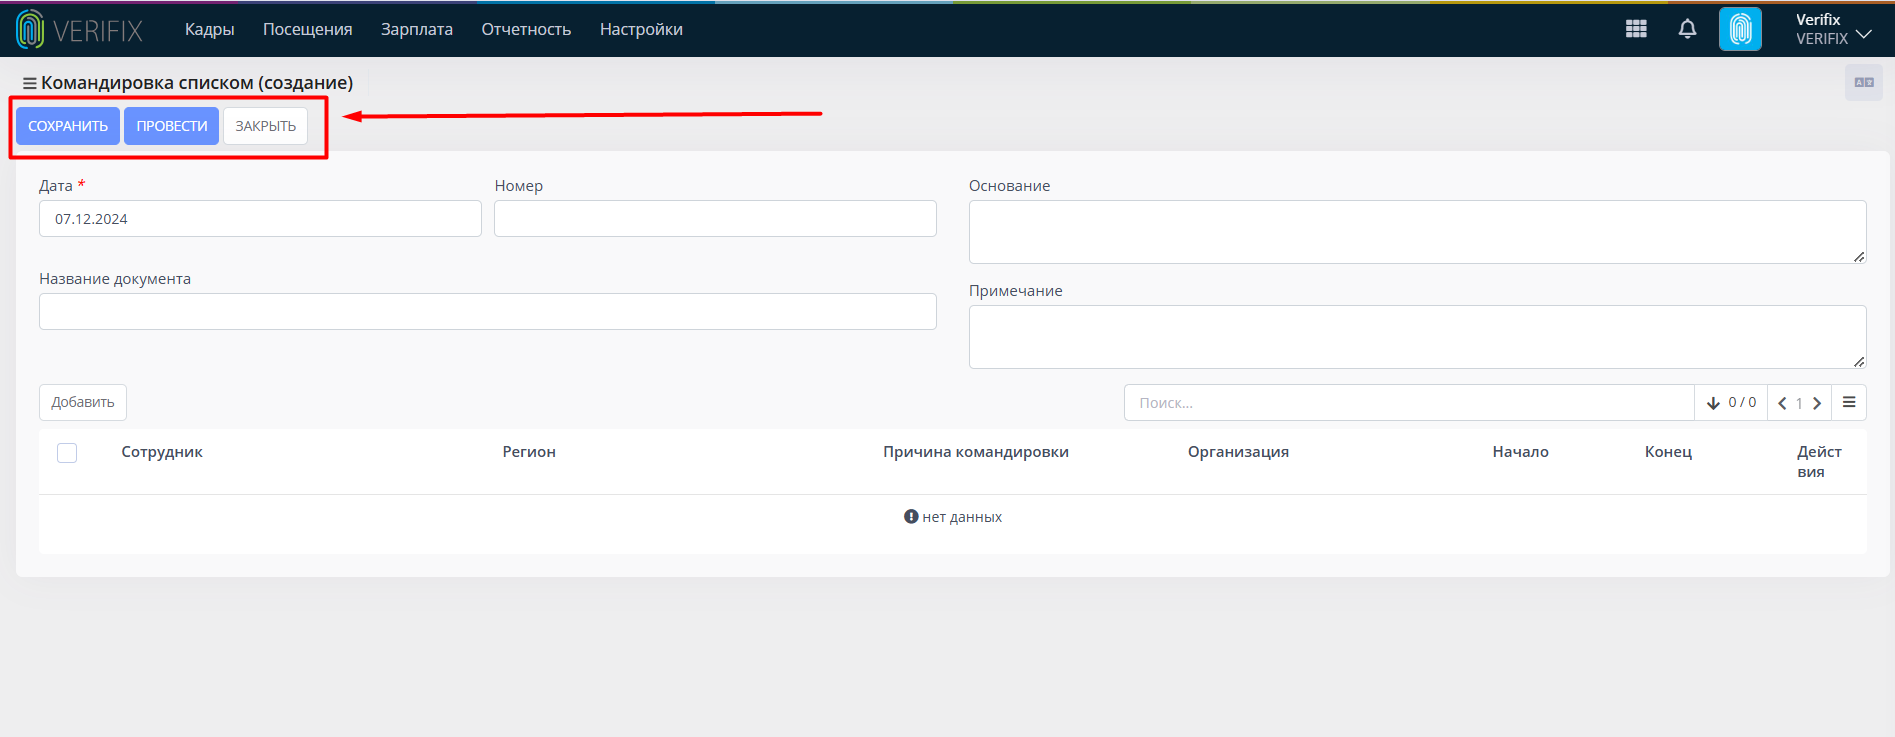Click the Действия column header
Screen dimensions: 1895x737
coord(1819,462)
